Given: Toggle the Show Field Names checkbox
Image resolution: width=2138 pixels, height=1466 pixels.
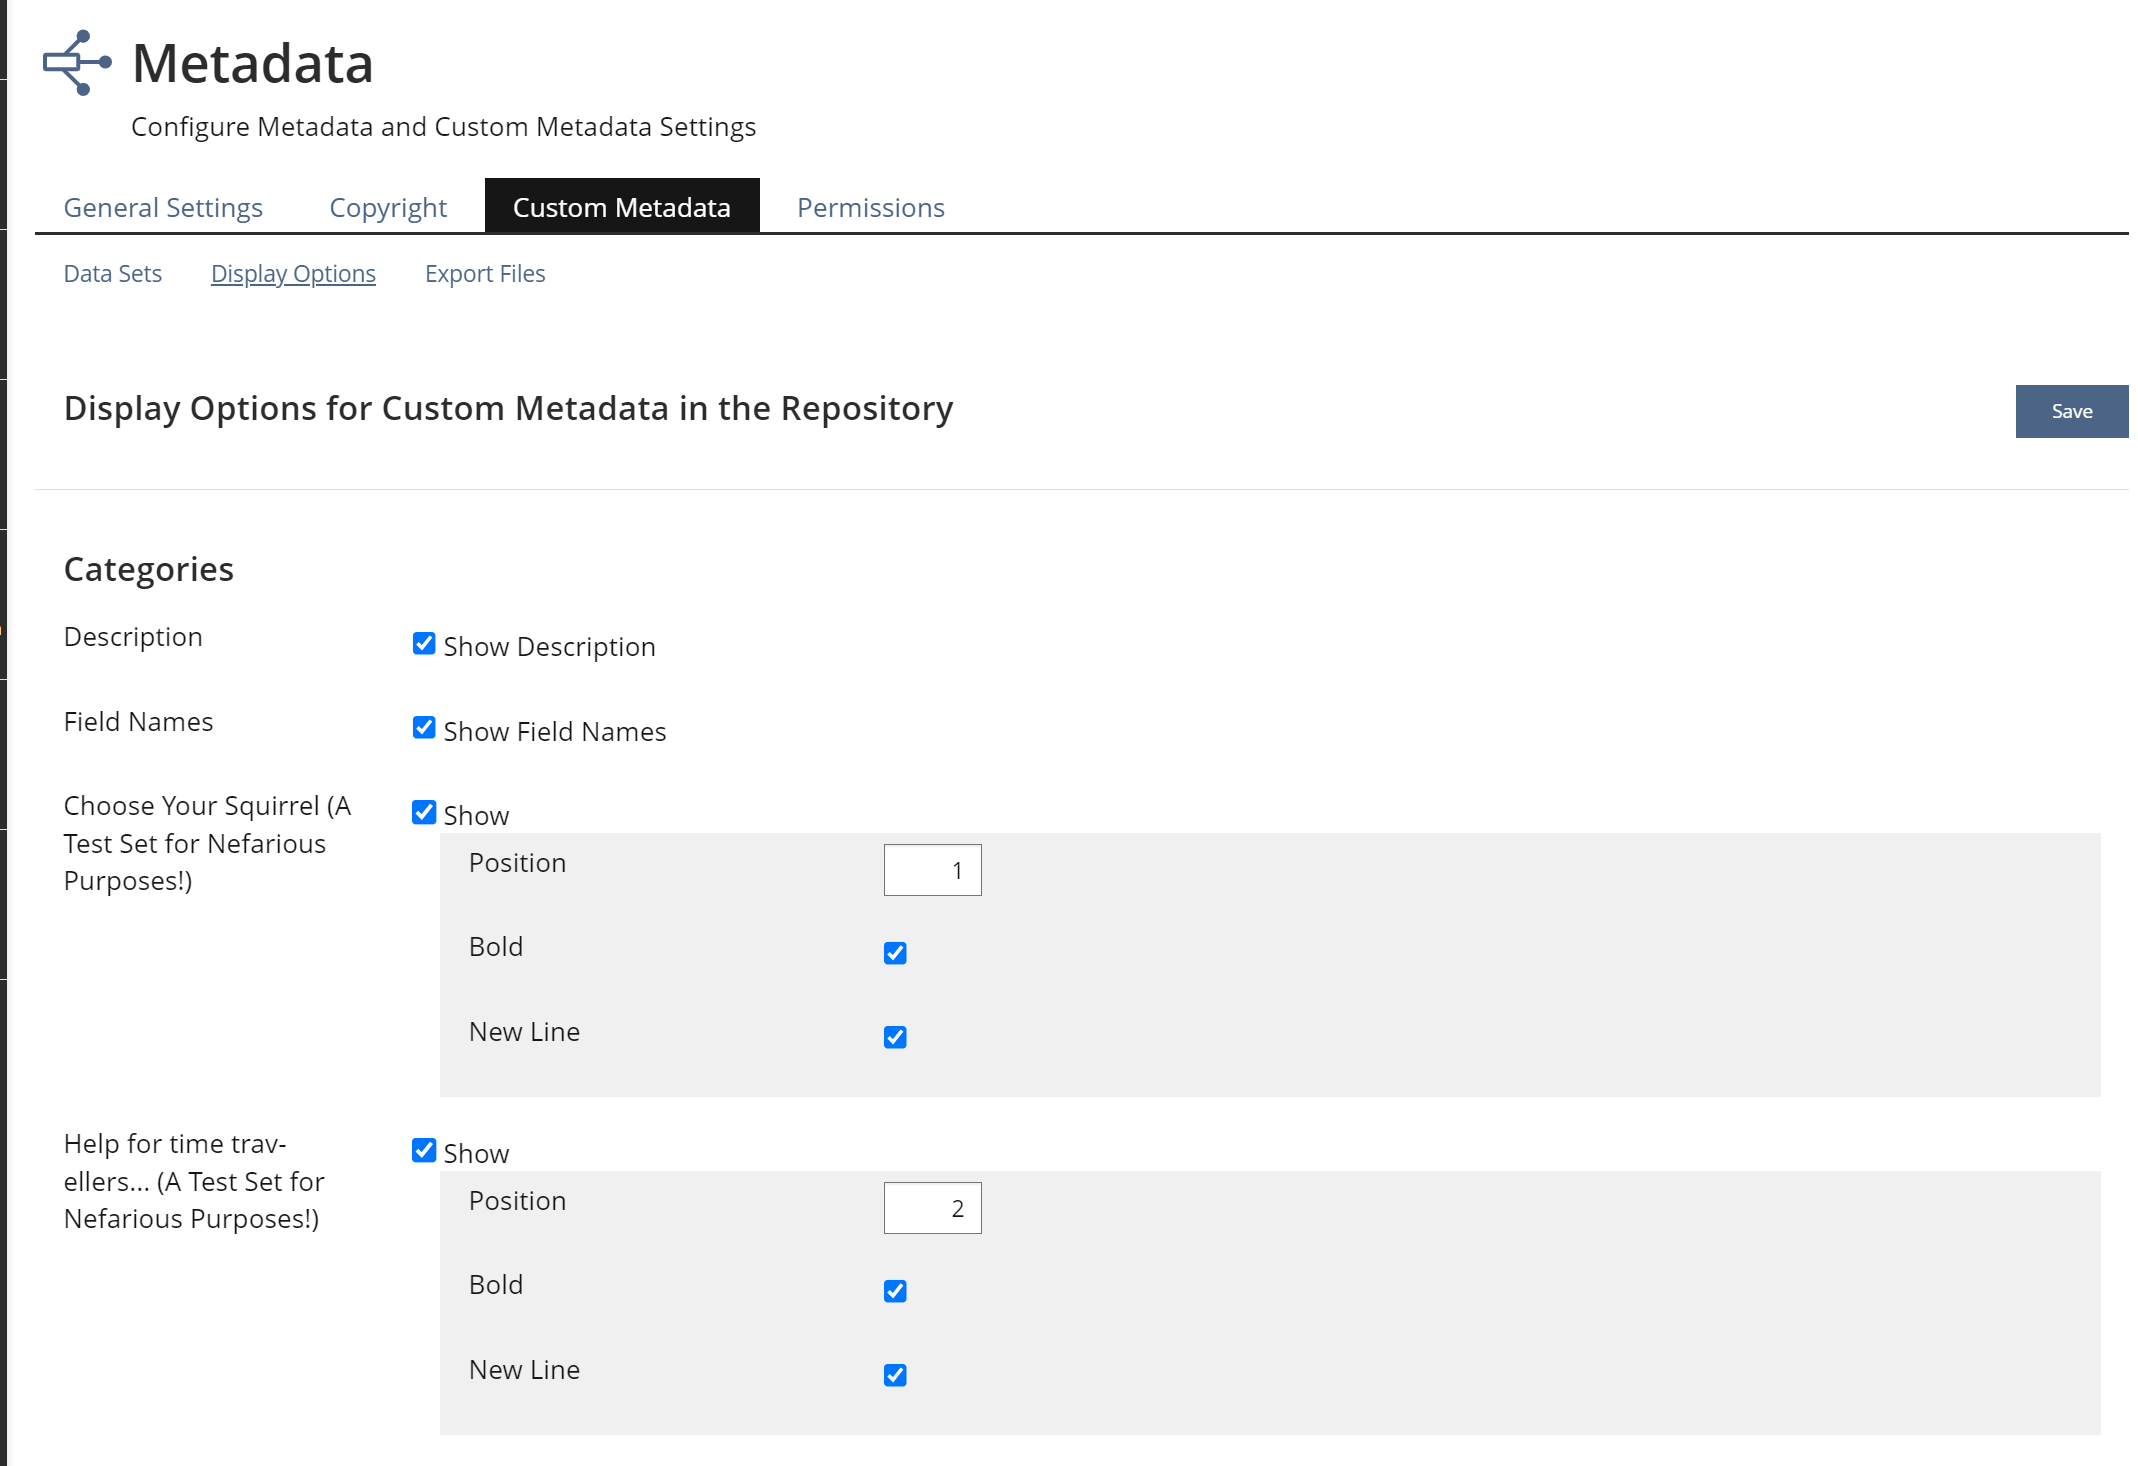Looking at the screenshot, I should coord(424,728).
